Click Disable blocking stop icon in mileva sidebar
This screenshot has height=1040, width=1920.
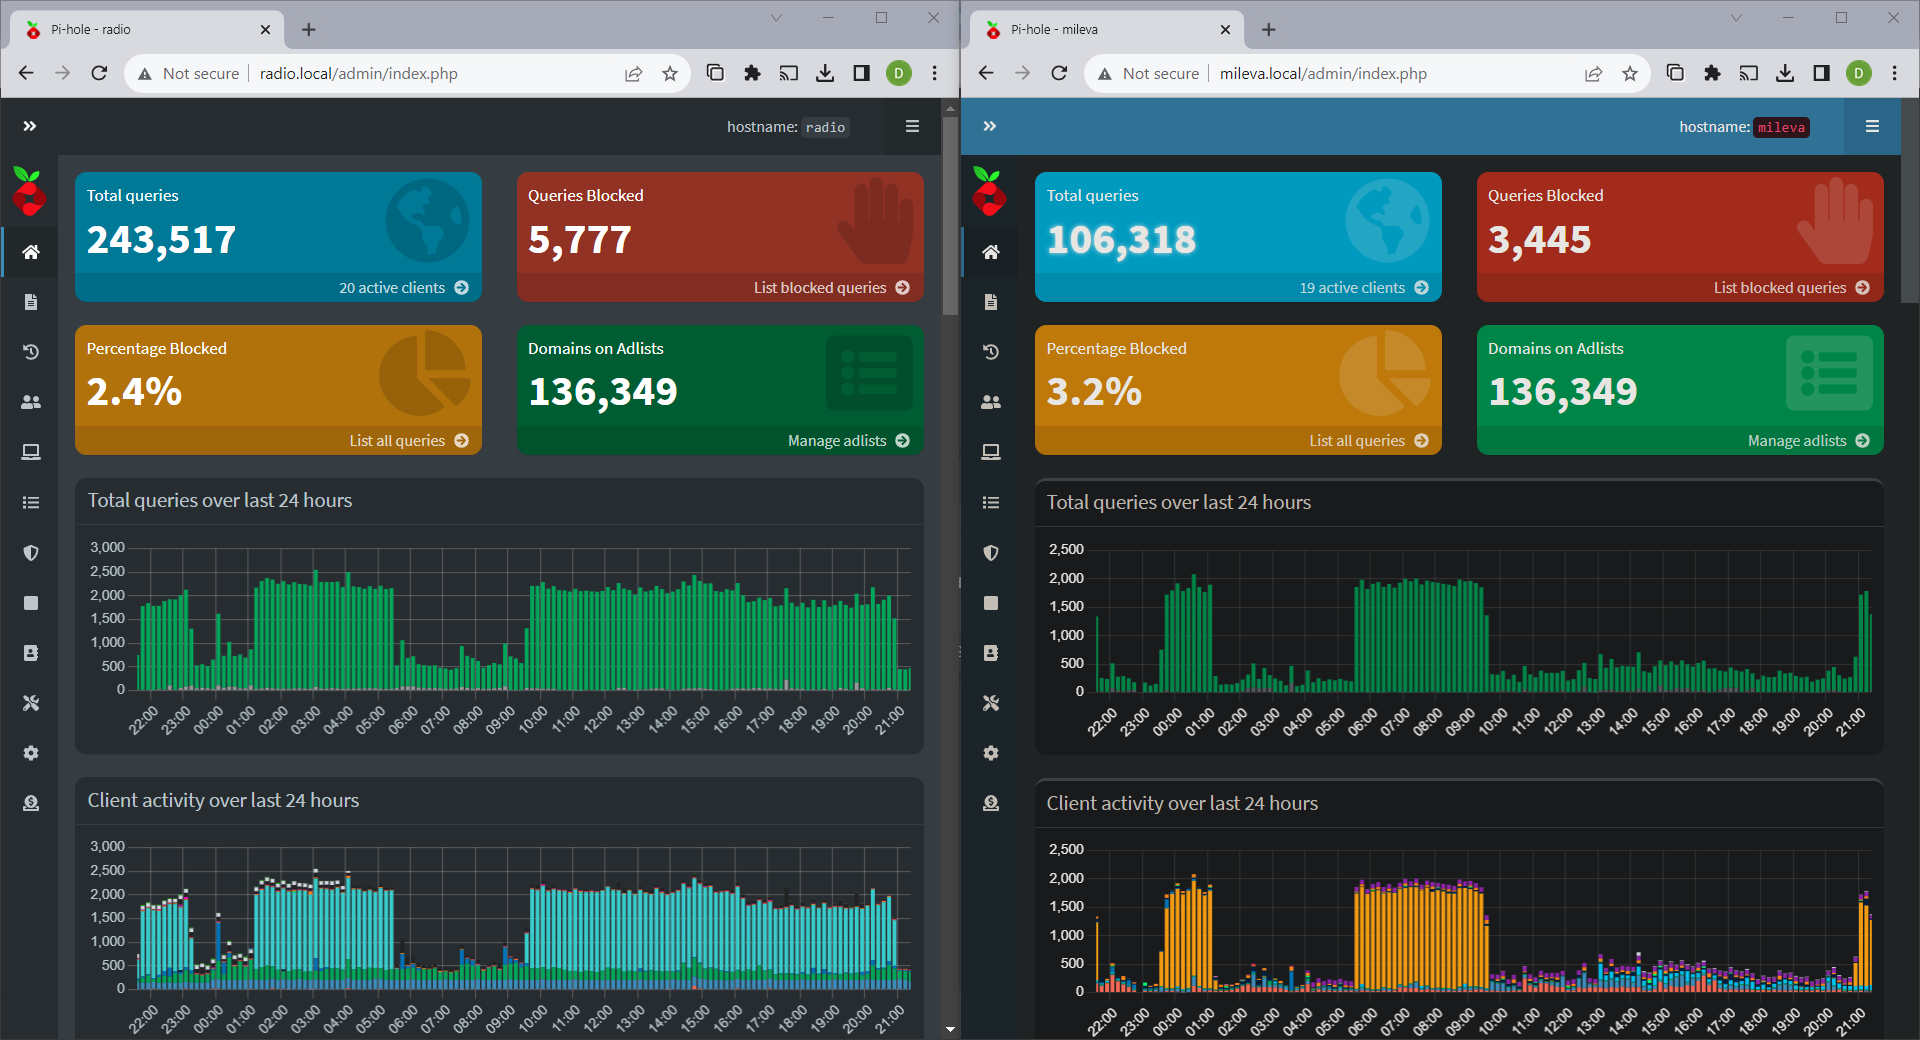pos(991,603)
